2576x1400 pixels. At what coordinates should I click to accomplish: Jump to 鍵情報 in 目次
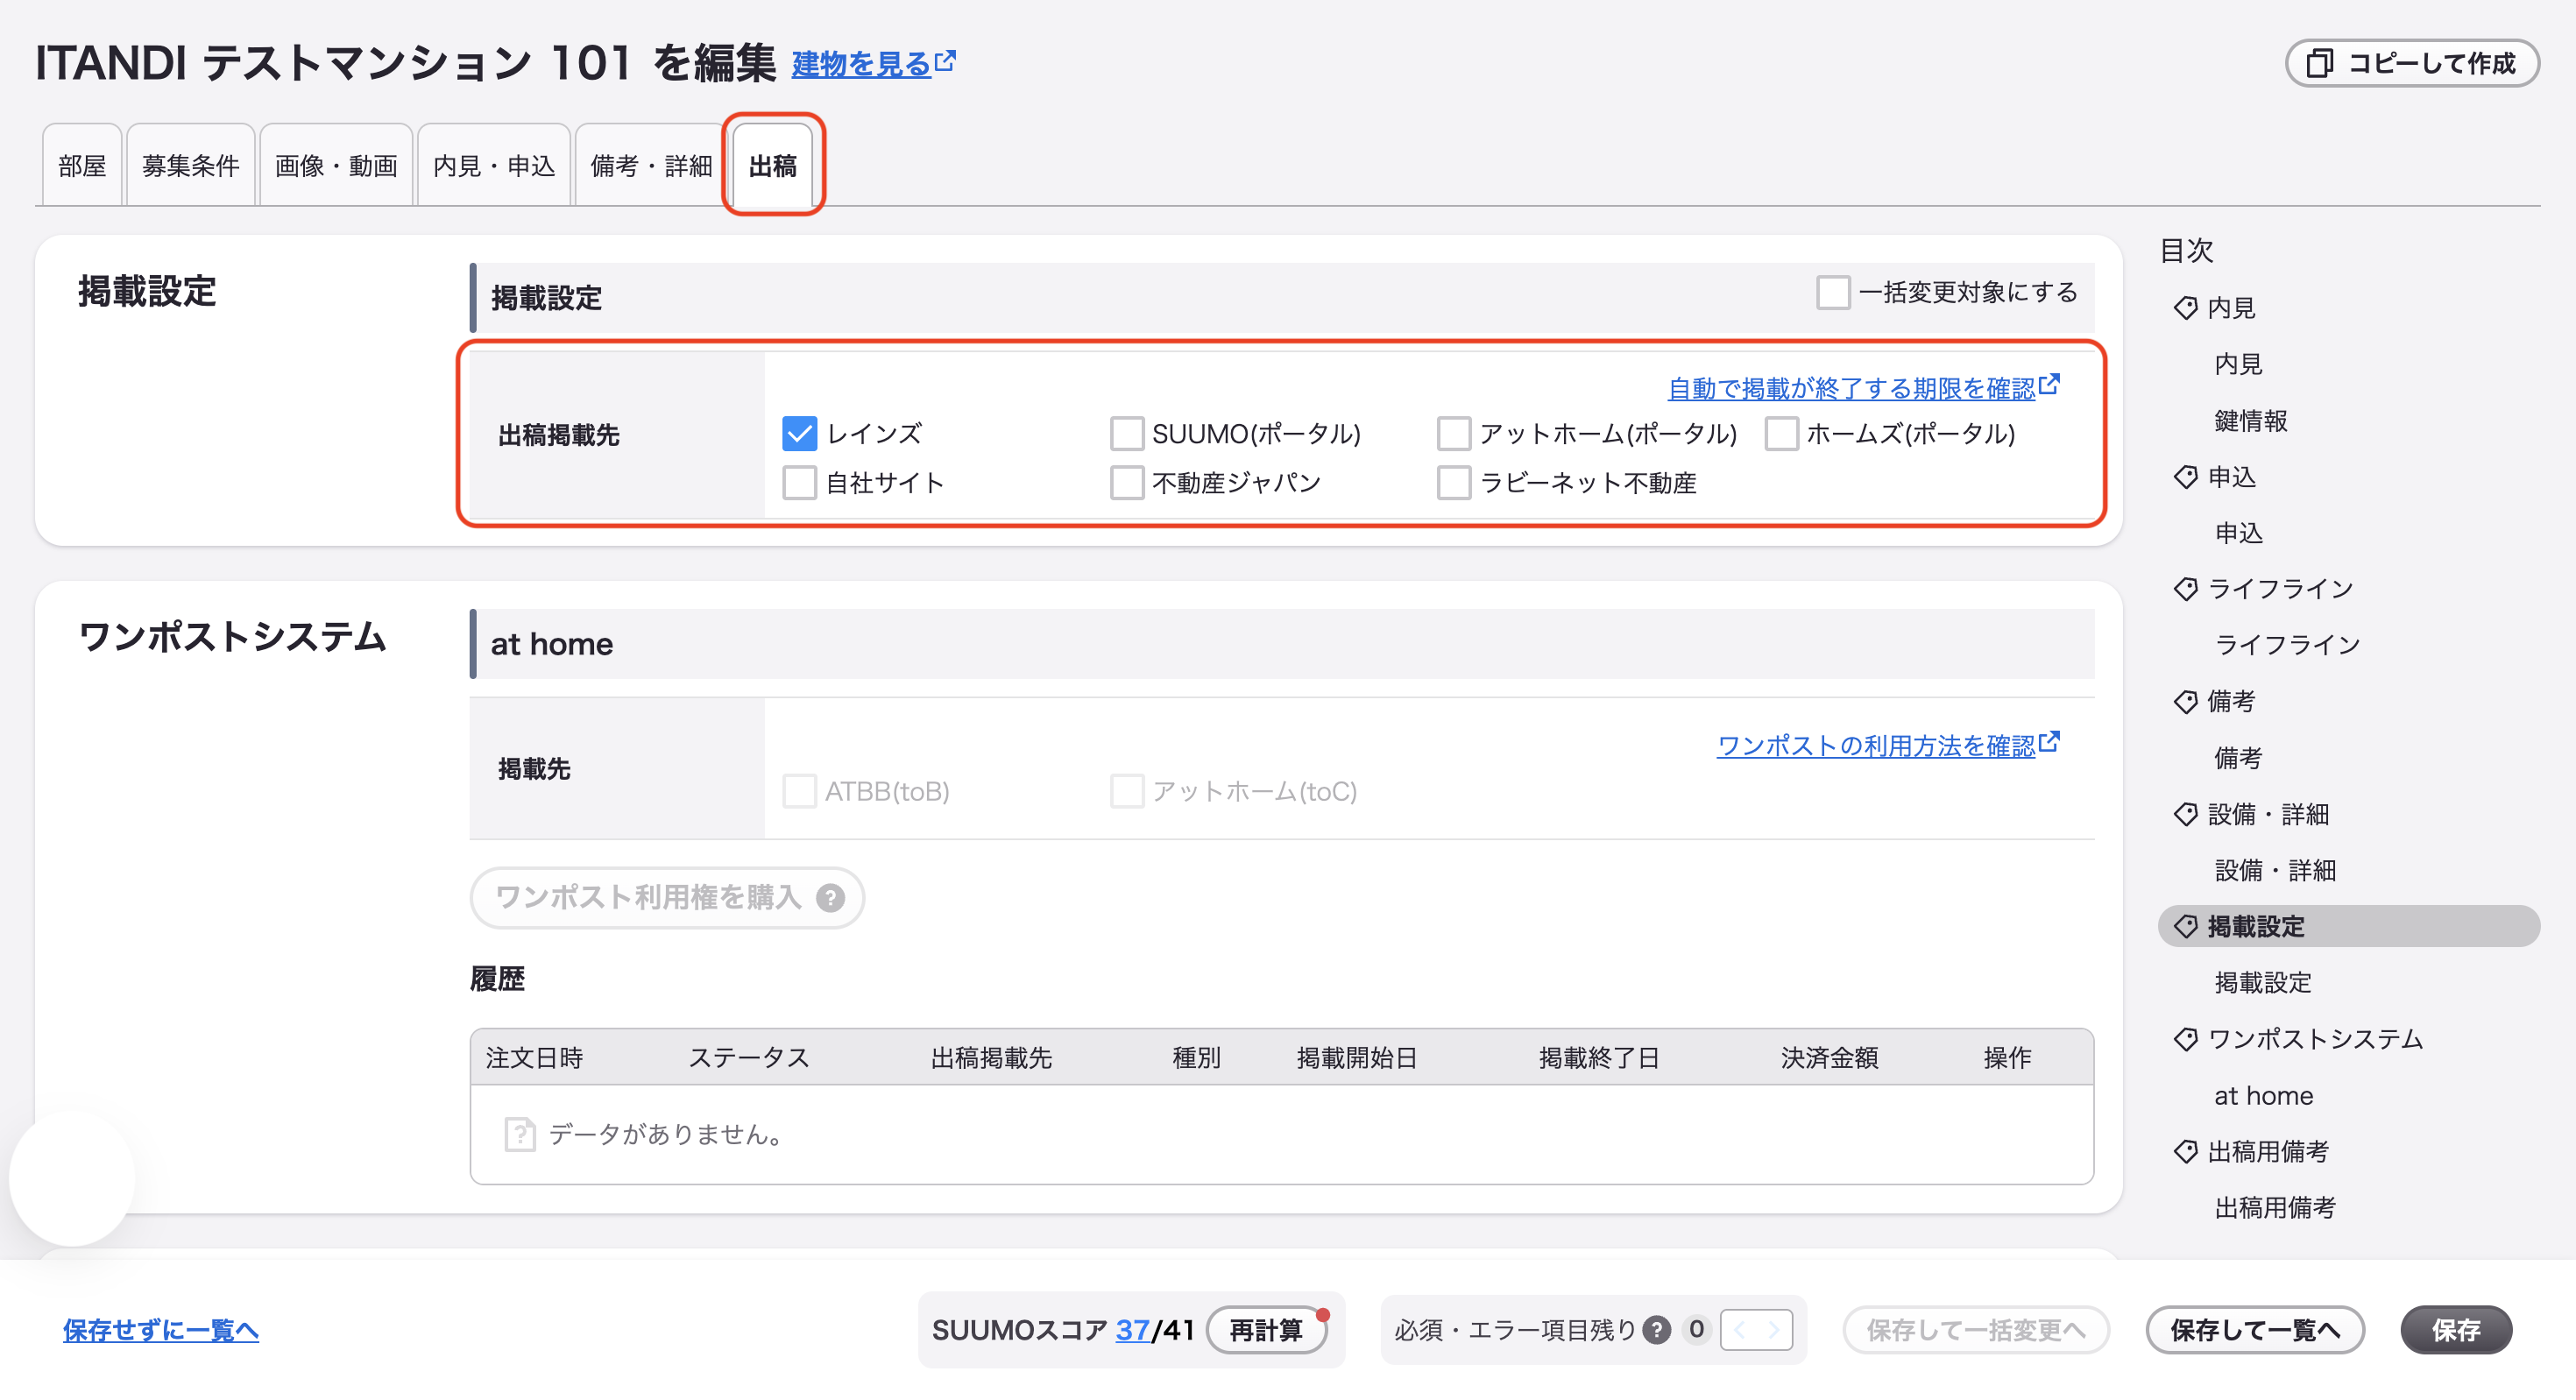pyautogui.click(x=2251, y=421)
